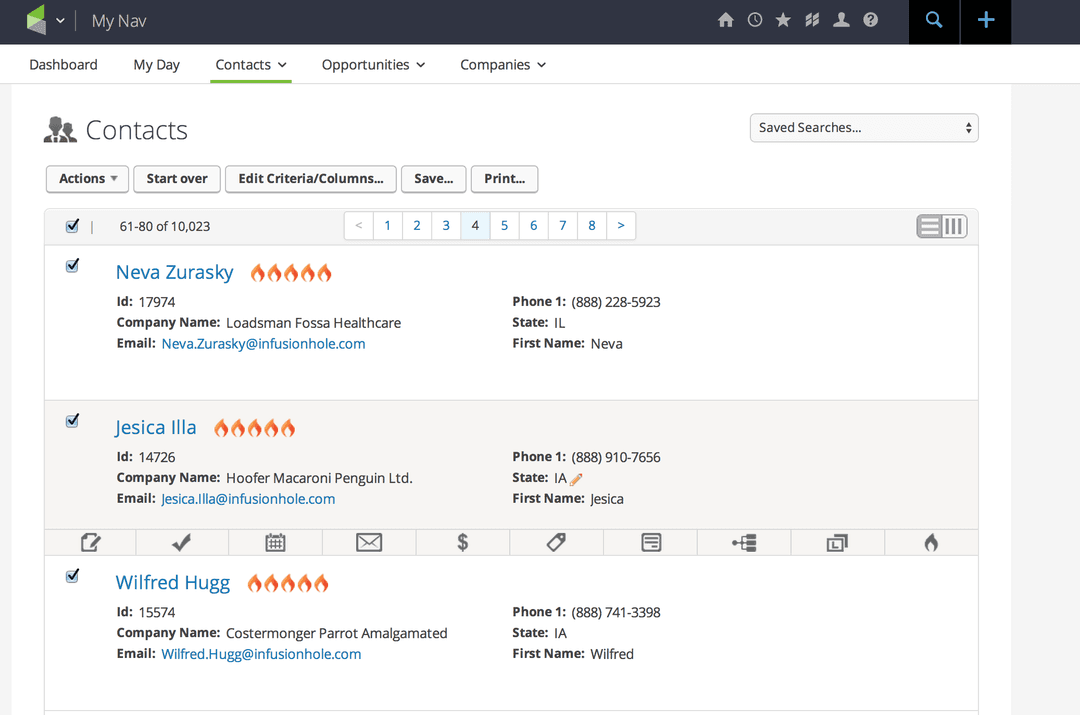
Task: Click the Start over button
Action: coord(177,179)
